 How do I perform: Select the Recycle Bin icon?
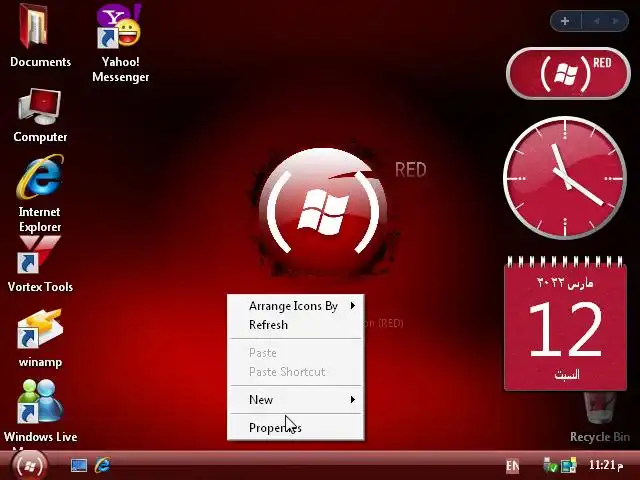coord(599,409)
